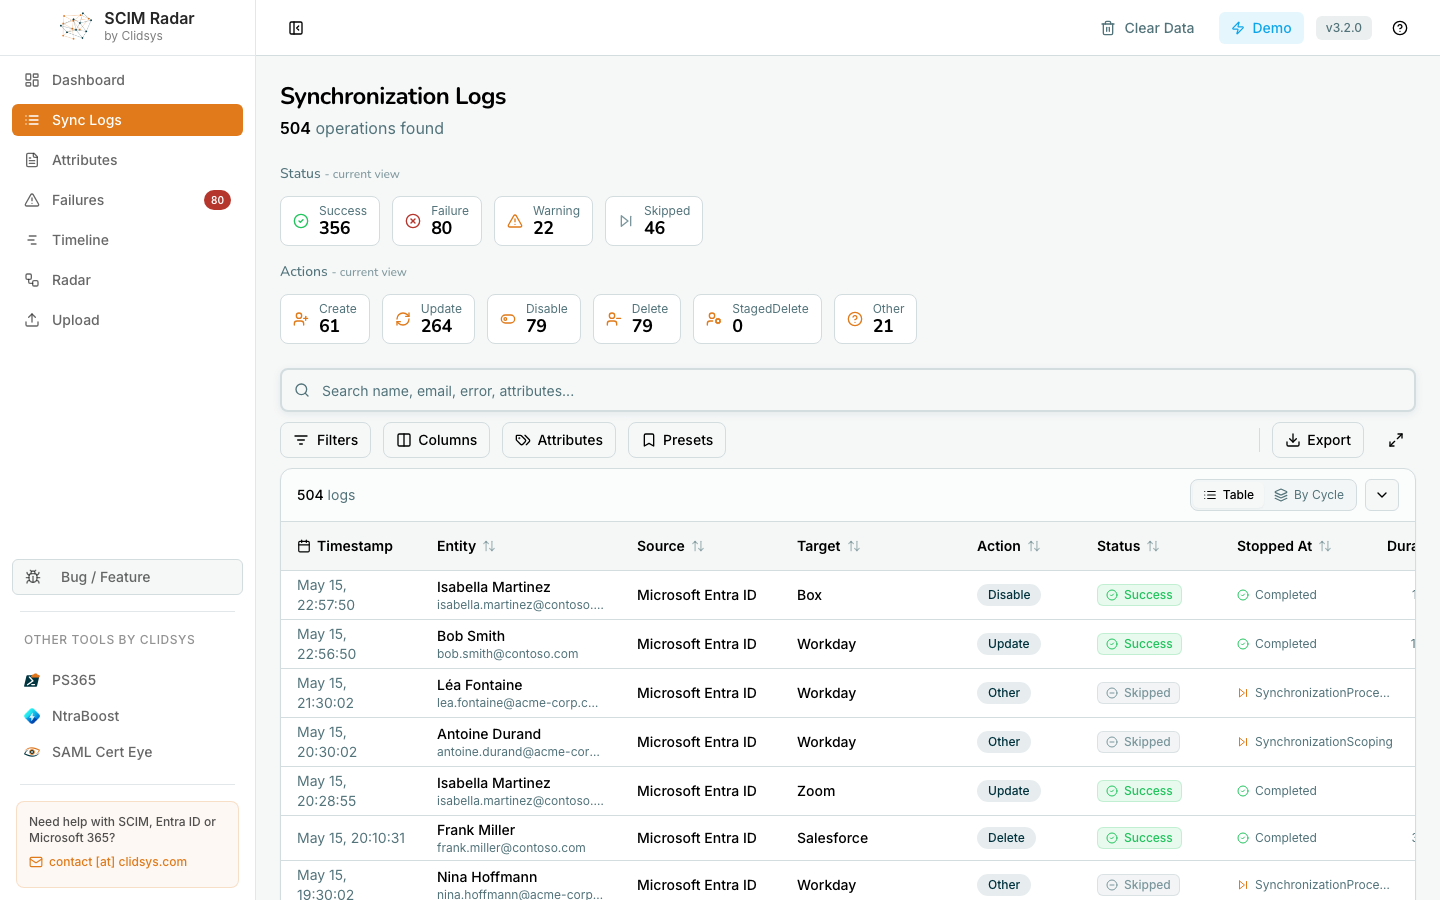Select Frank Miller entity row
This screenshot has width=1440, height=900.
pyautogui.click(x=848, y=838)
